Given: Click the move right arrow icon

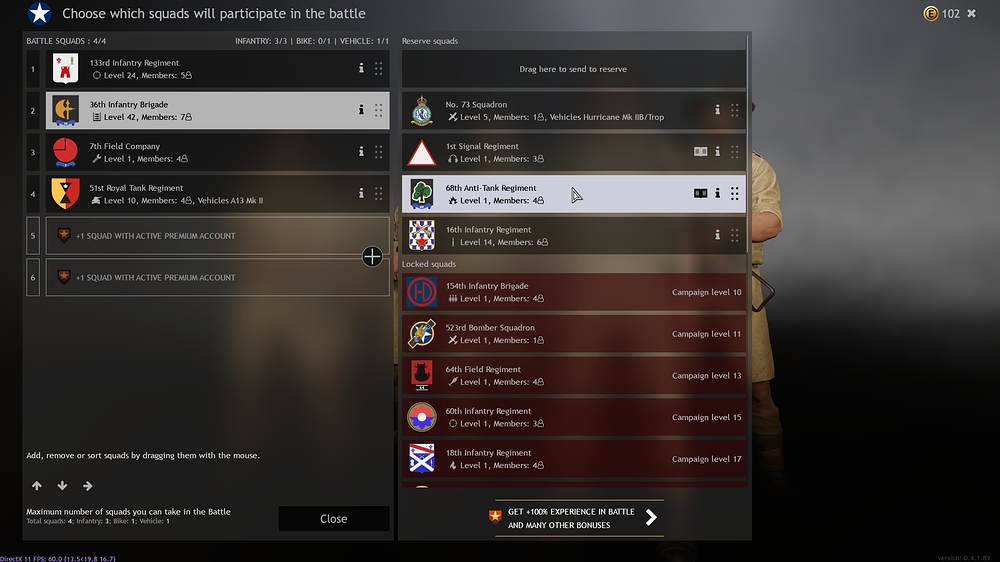Looking at the screenshot, I should pos(87,485).
